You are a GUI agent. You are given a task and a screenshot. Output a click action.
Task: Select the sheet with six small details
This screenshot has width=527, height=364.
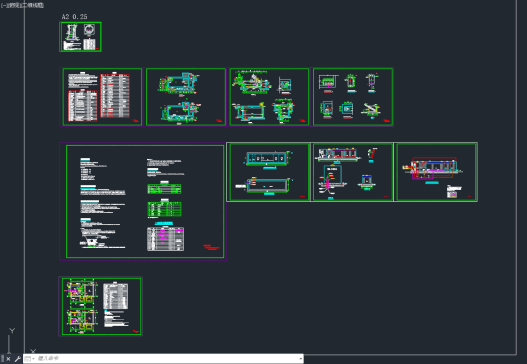(x=353, y=97)
